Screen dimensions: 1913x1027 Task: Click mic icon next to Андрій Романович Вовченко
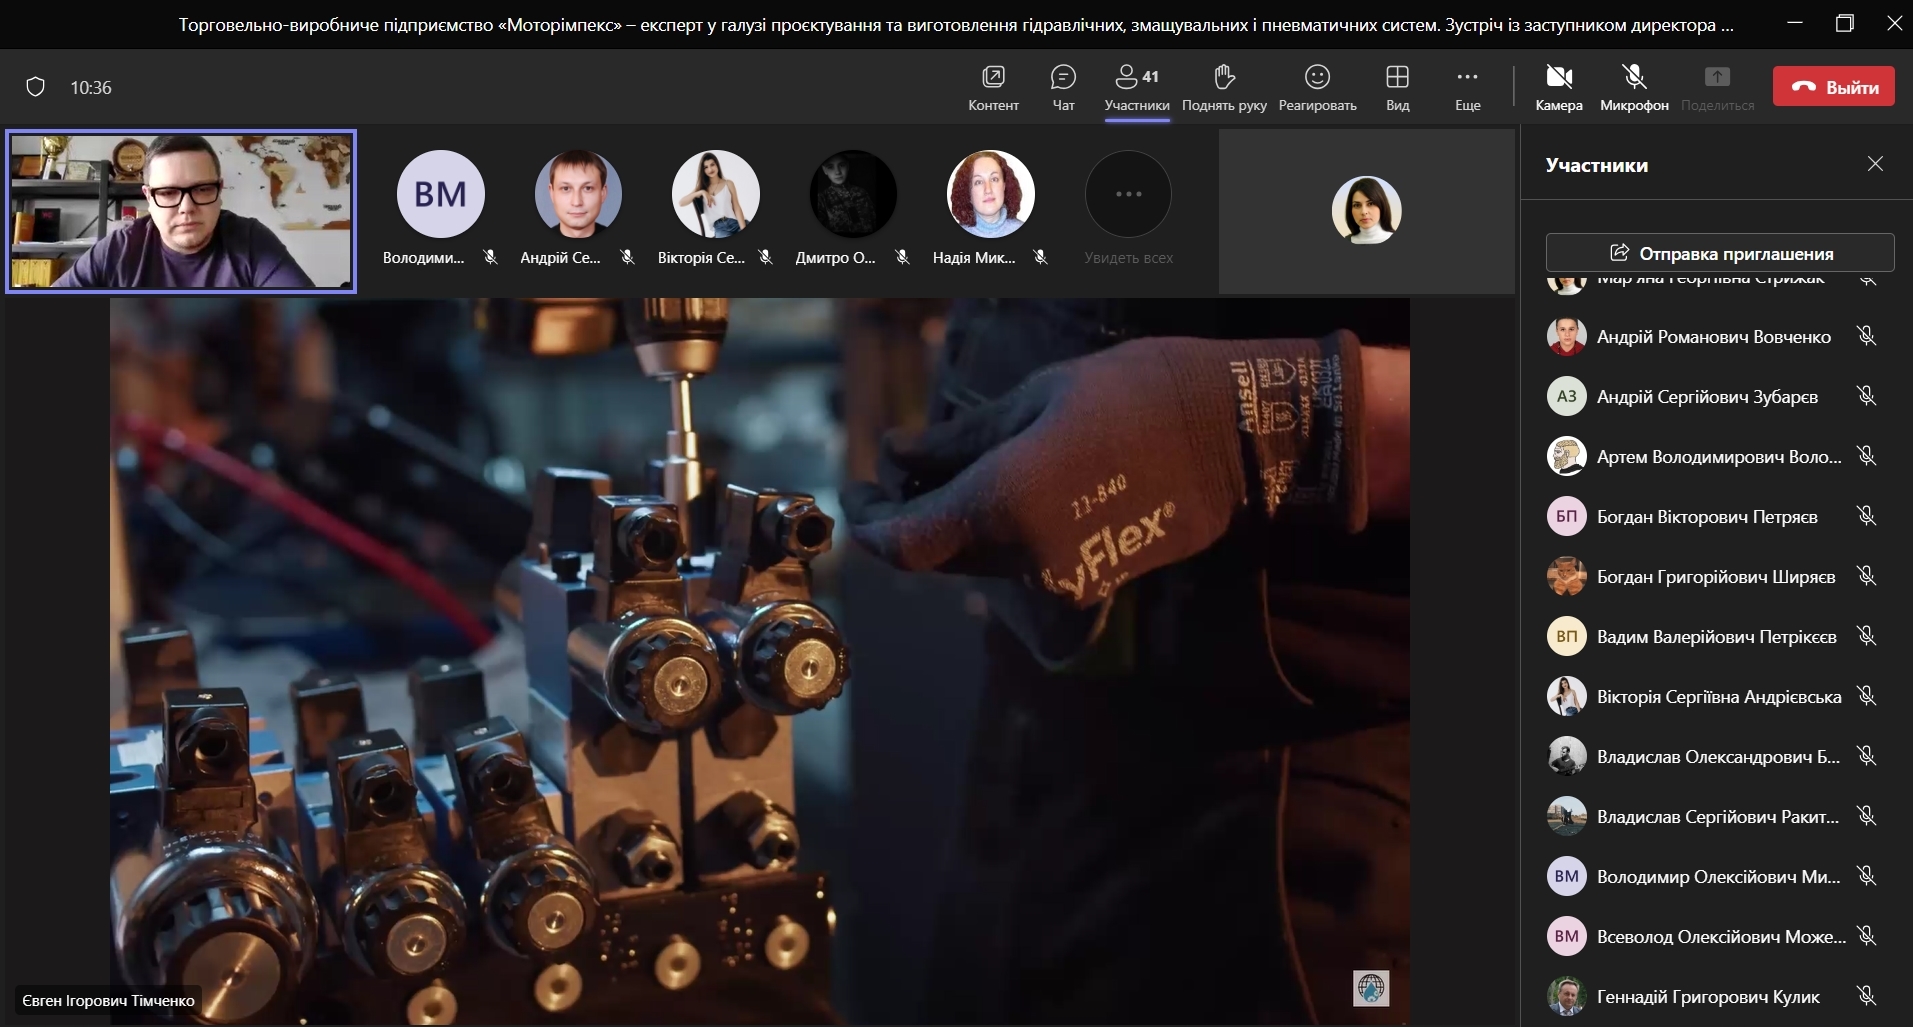click(1866, 336)
